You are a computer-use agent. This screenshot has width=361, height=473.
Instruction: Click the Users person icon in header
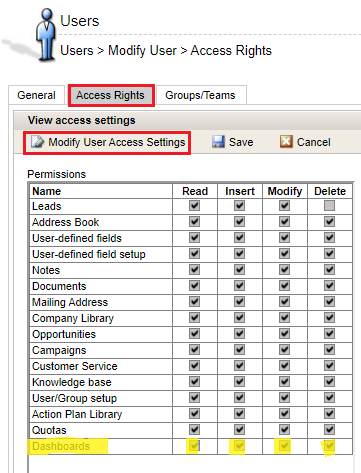47,34
